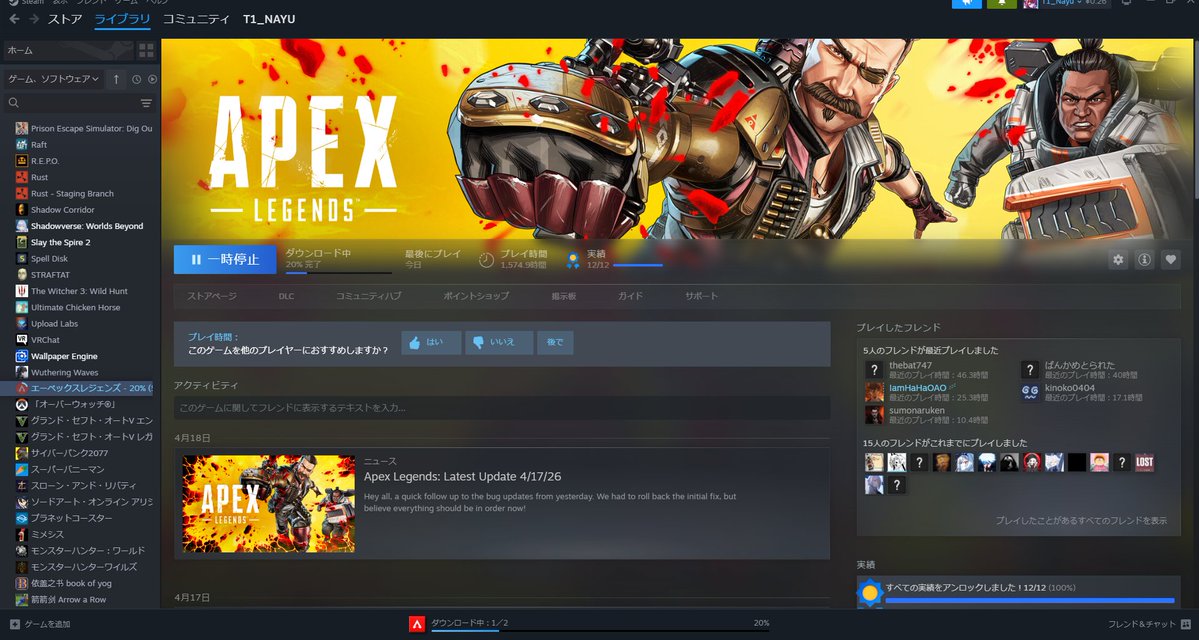Open ゲーム、ソフトウェア filter dropdown
The image size is (1199, 640).
(54, 79)
